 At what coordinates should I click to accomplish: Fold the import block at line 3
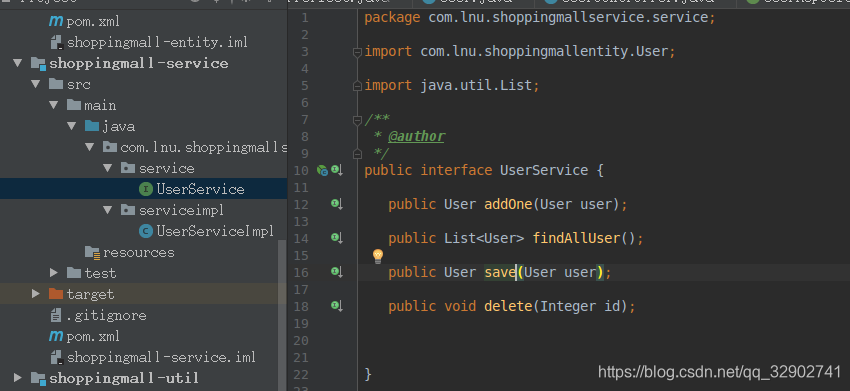357,52
